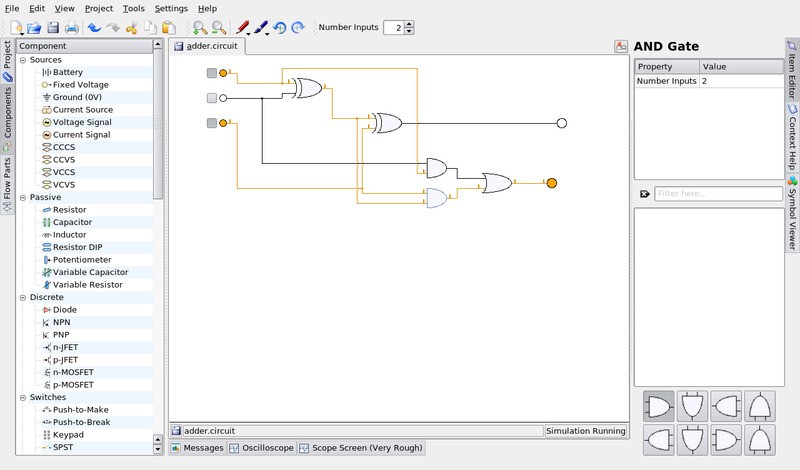Toggle the top logic input button in circuit
The image size is (800, 470).
click(211, 73)
